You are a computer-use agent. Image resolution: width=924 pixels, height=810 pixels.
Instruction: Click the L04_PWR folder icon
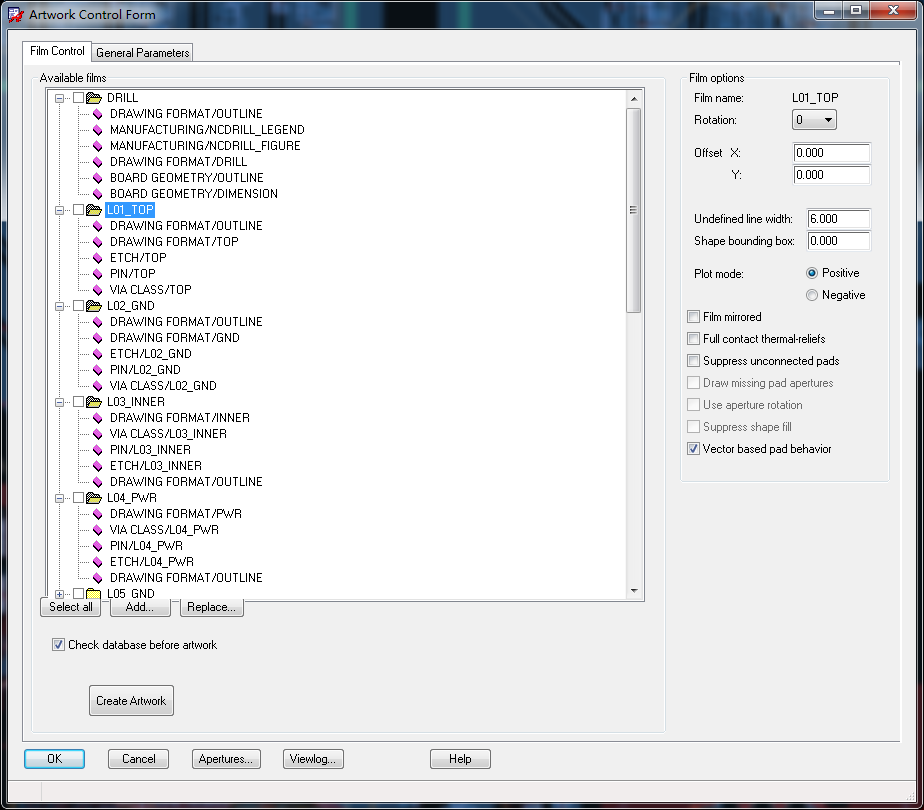pyautogui.click(x=94, y=498)
